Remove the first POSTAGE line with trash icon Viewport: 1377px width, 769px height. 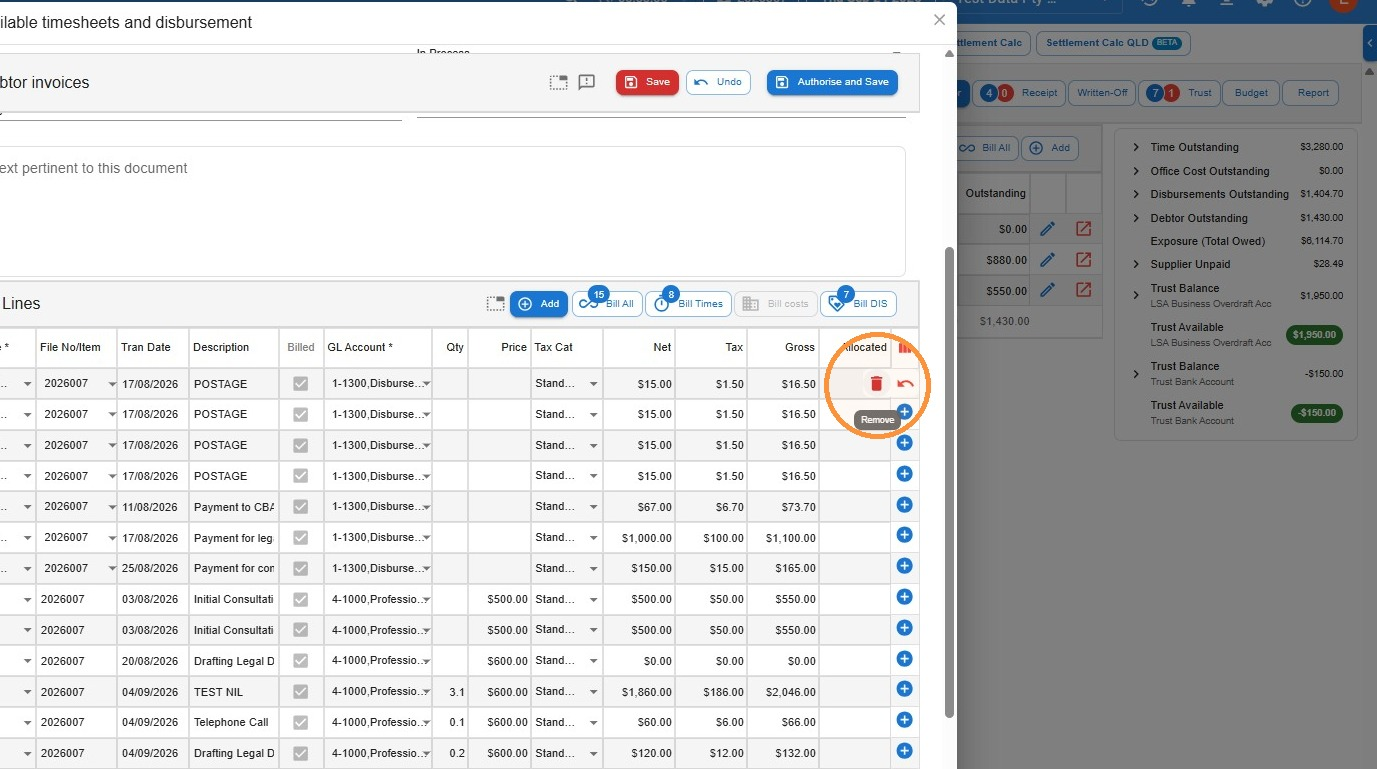876,383
